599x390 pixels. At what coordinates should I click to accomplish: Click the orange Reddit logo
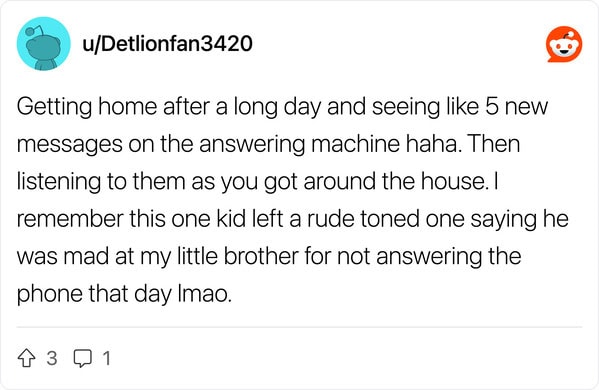pyautogui.click(x=564, y=44)
